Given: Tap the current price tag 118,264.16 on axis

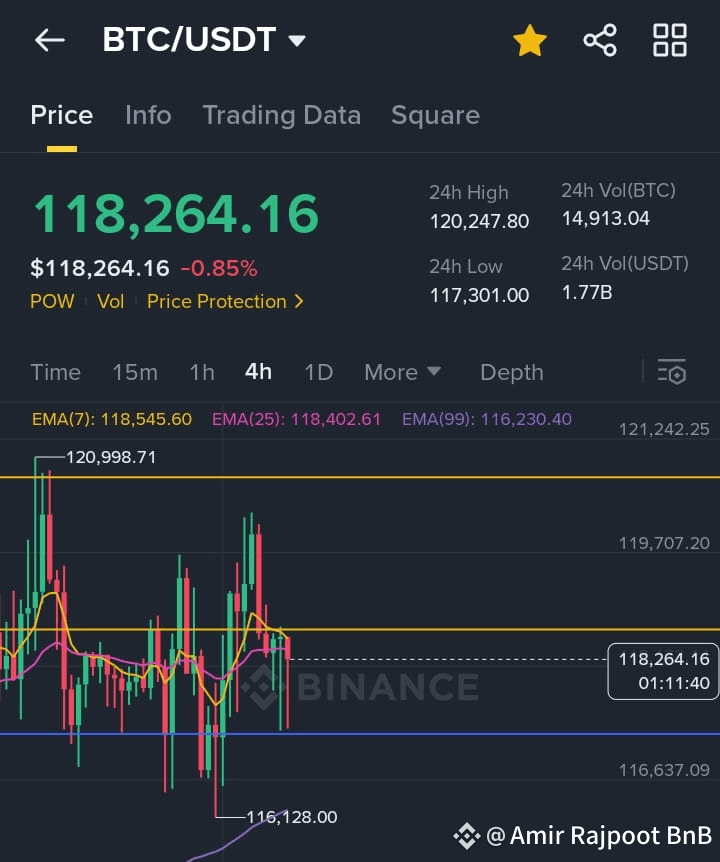Looking at the screenshot, I should pos(664,659).
